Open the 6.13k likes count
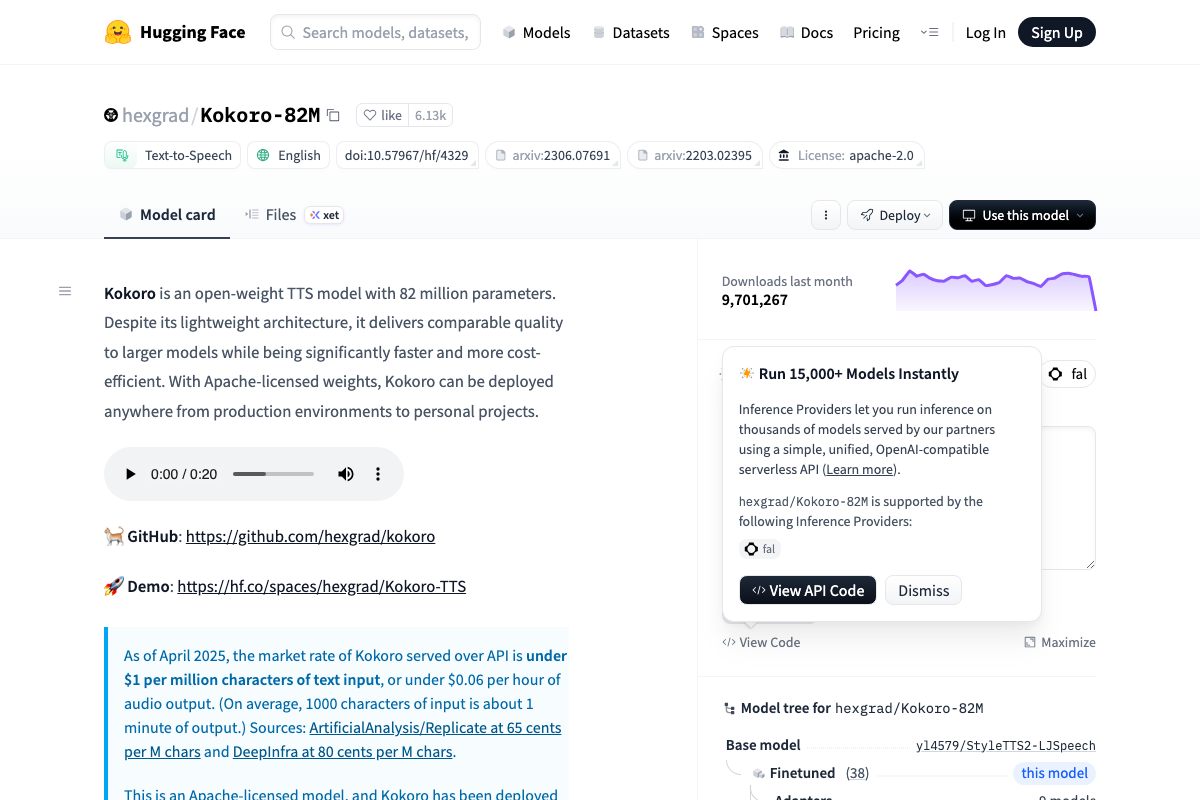The height and width of the screenshot is (800, 1200). point(430,116)
